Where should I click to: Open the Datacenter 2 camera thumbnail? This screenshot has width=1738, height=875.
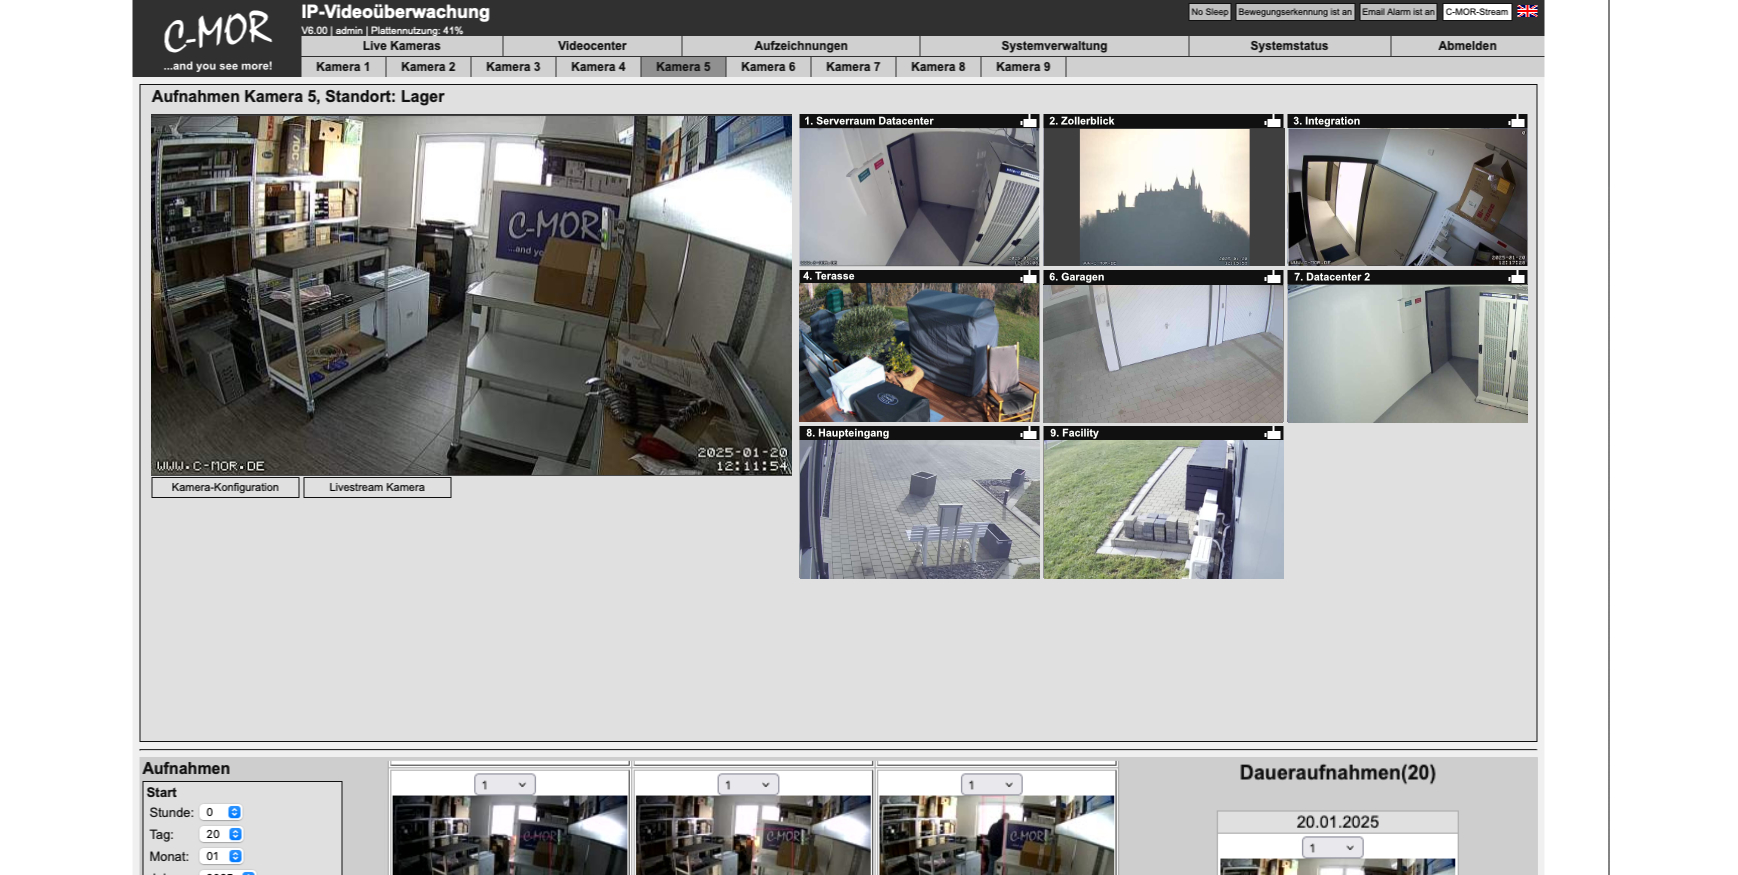click(x=1407, y=353)
